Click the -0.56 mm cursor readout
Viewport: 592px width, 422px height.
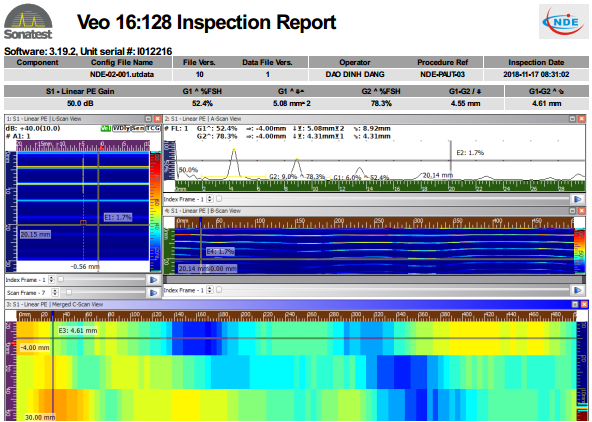click(85, 266)
